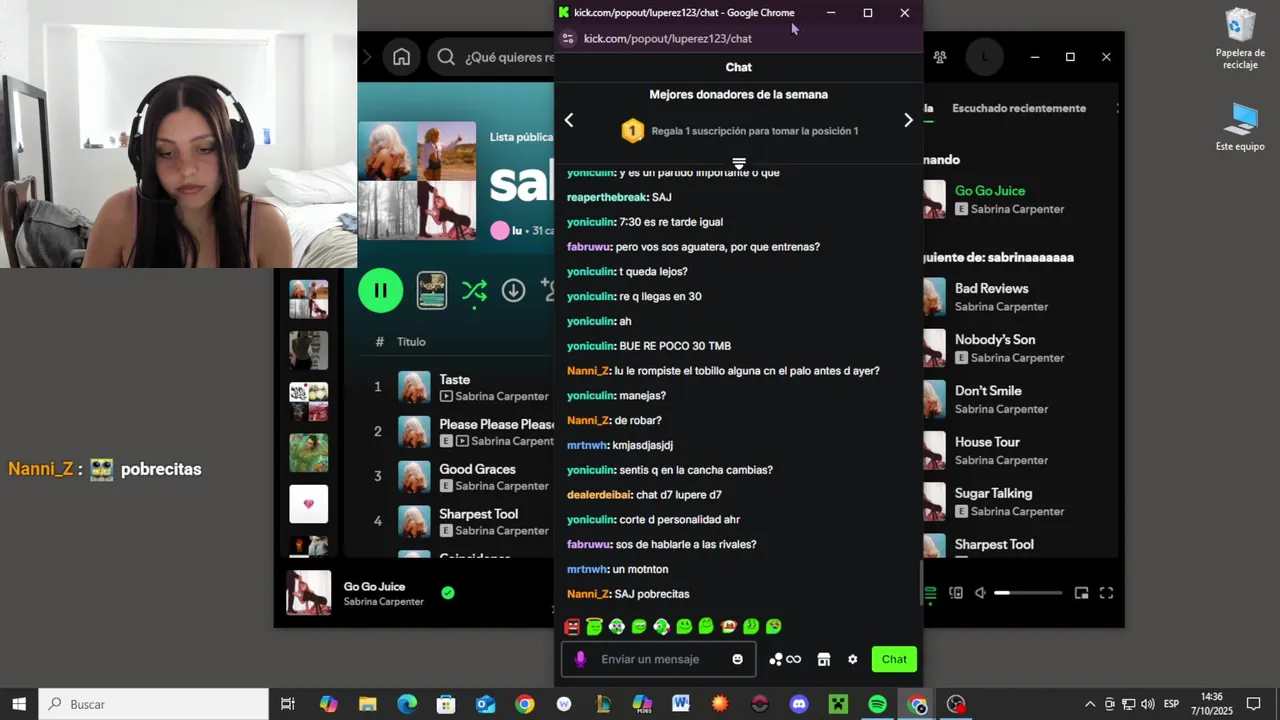The height and width of the screenshot is (720, 1280).
Task: Open mrtnwh's name on 'un motnton' message
Action: (x=587, y=570)
